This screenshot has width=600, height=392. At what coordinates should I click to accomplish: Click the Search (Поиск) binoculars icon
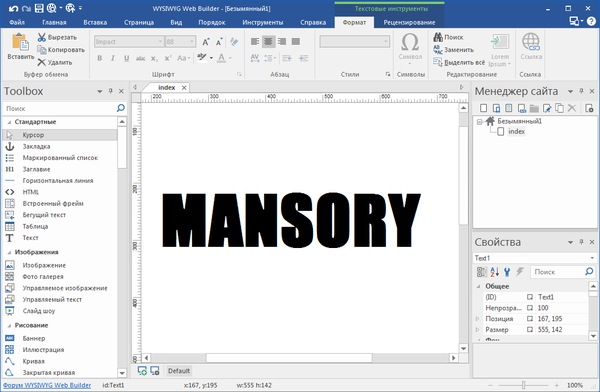tap(438, 37)
